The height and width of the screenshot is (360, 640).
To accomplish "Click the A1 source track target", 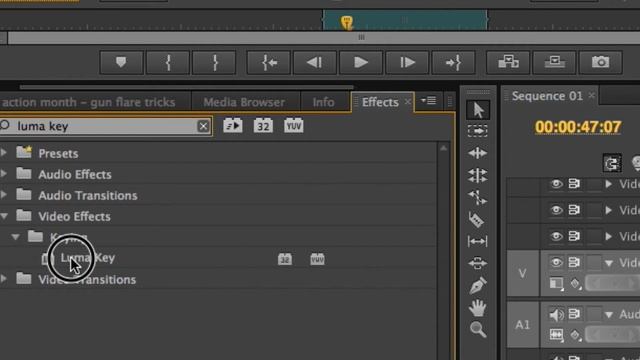I will 522,325.
